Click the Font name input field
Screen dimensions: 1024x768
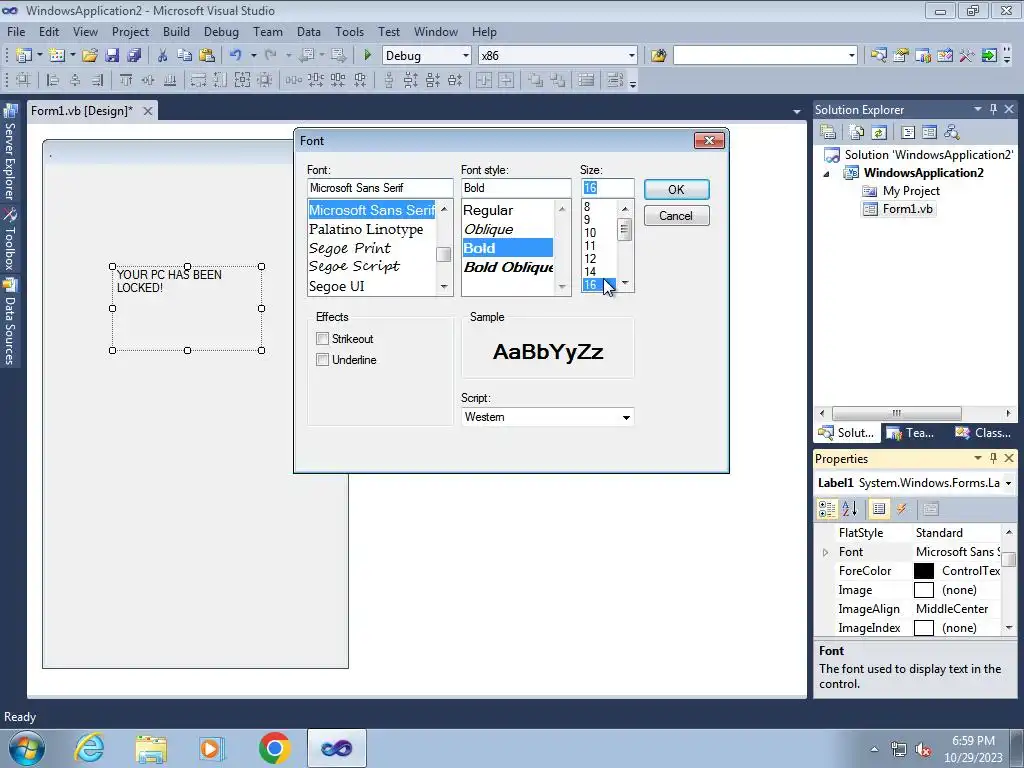tap(380, 188)
